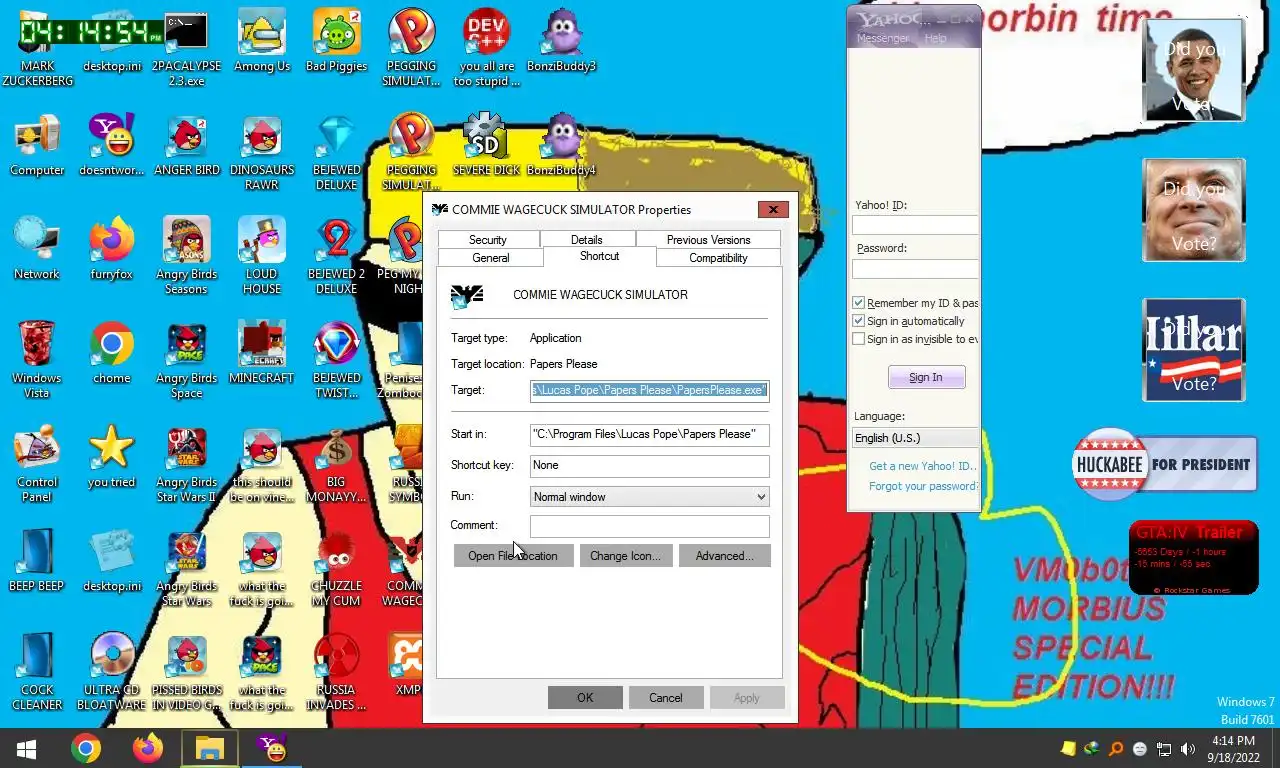The height and width of the screenshot is (768, 1280).
Task: Select the Computer desktop icon
Action: [36, 146]
